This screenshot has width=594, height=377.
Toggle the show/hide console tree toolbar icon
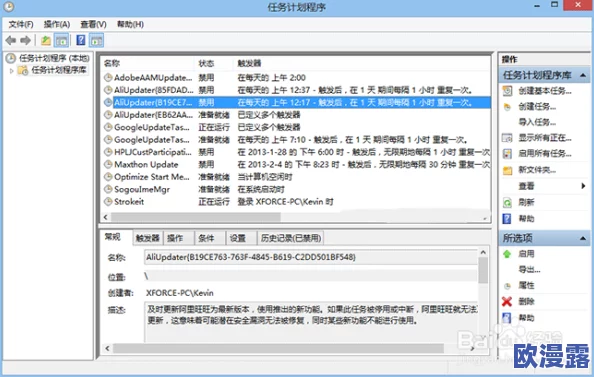61,40
